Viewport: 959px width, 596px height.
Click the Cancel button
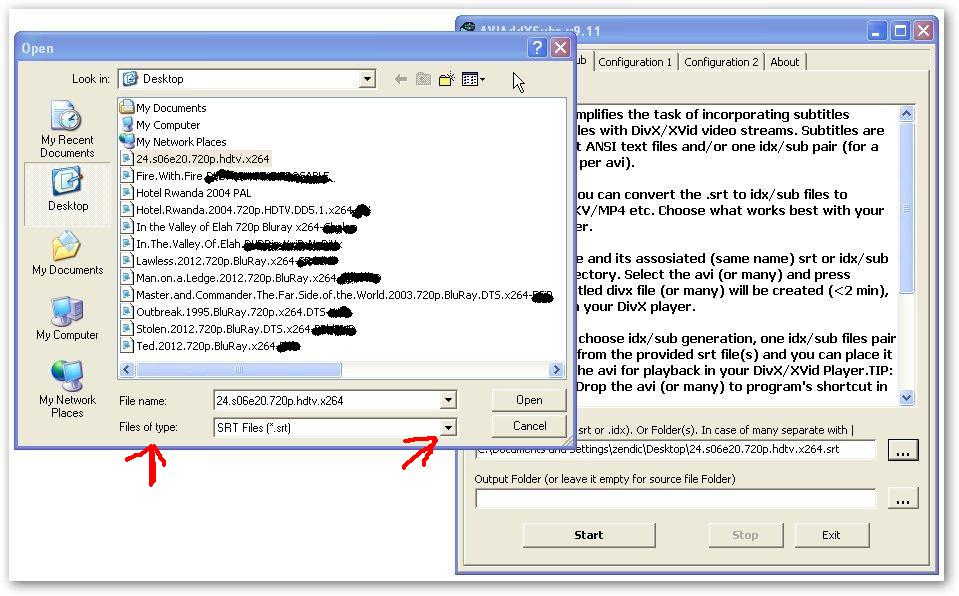(x=528, y=426)
